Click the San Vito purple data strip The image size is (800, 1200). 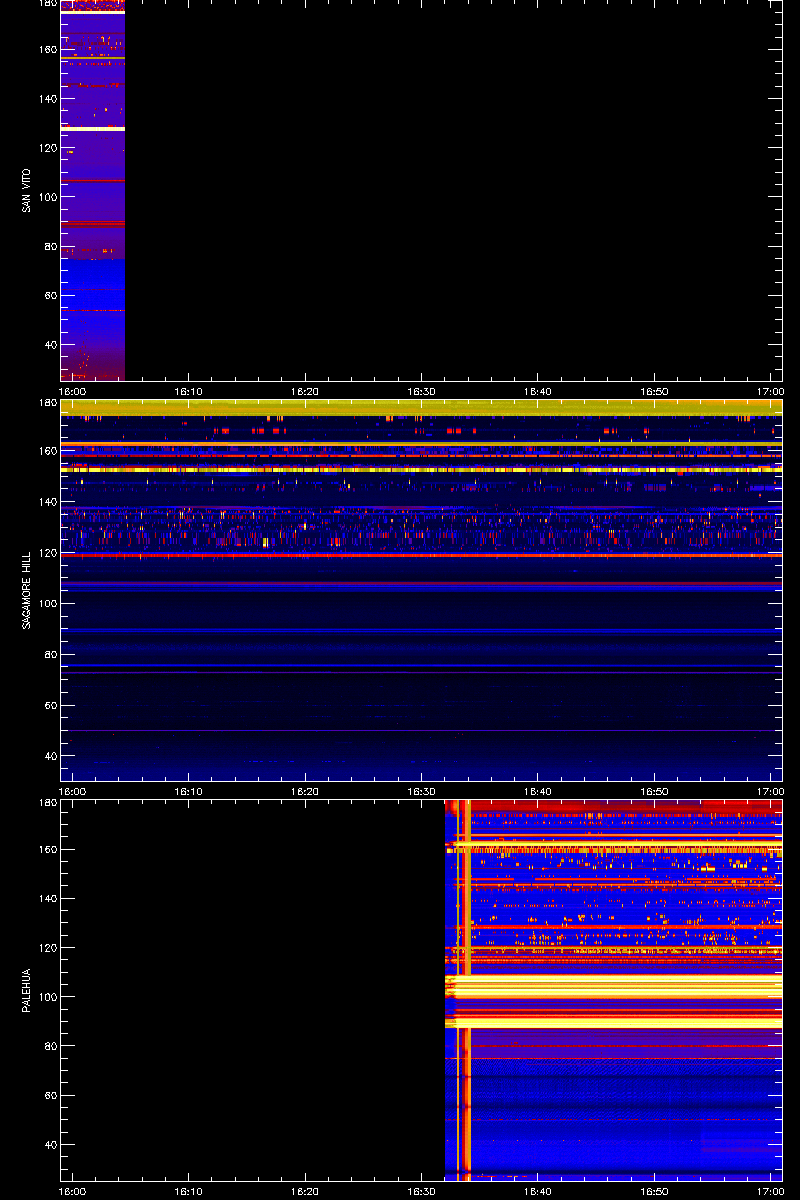point(93,190)
